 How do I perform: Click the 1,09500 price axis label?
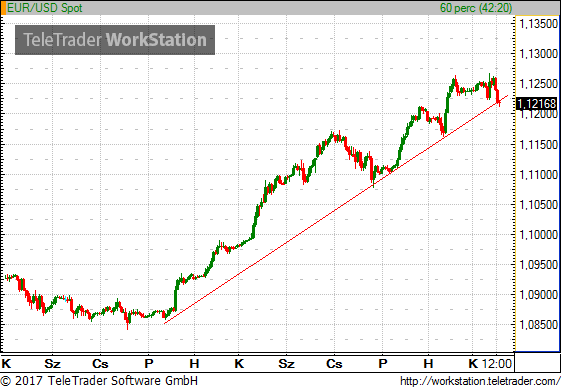tap(538, 265)
